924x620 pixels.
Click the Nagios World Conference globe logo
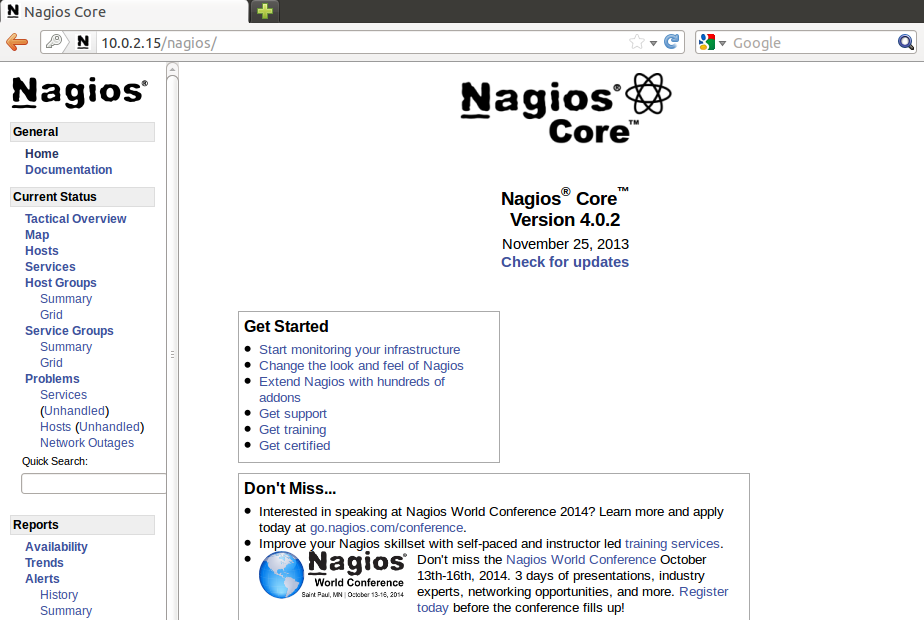coord(281,574)
